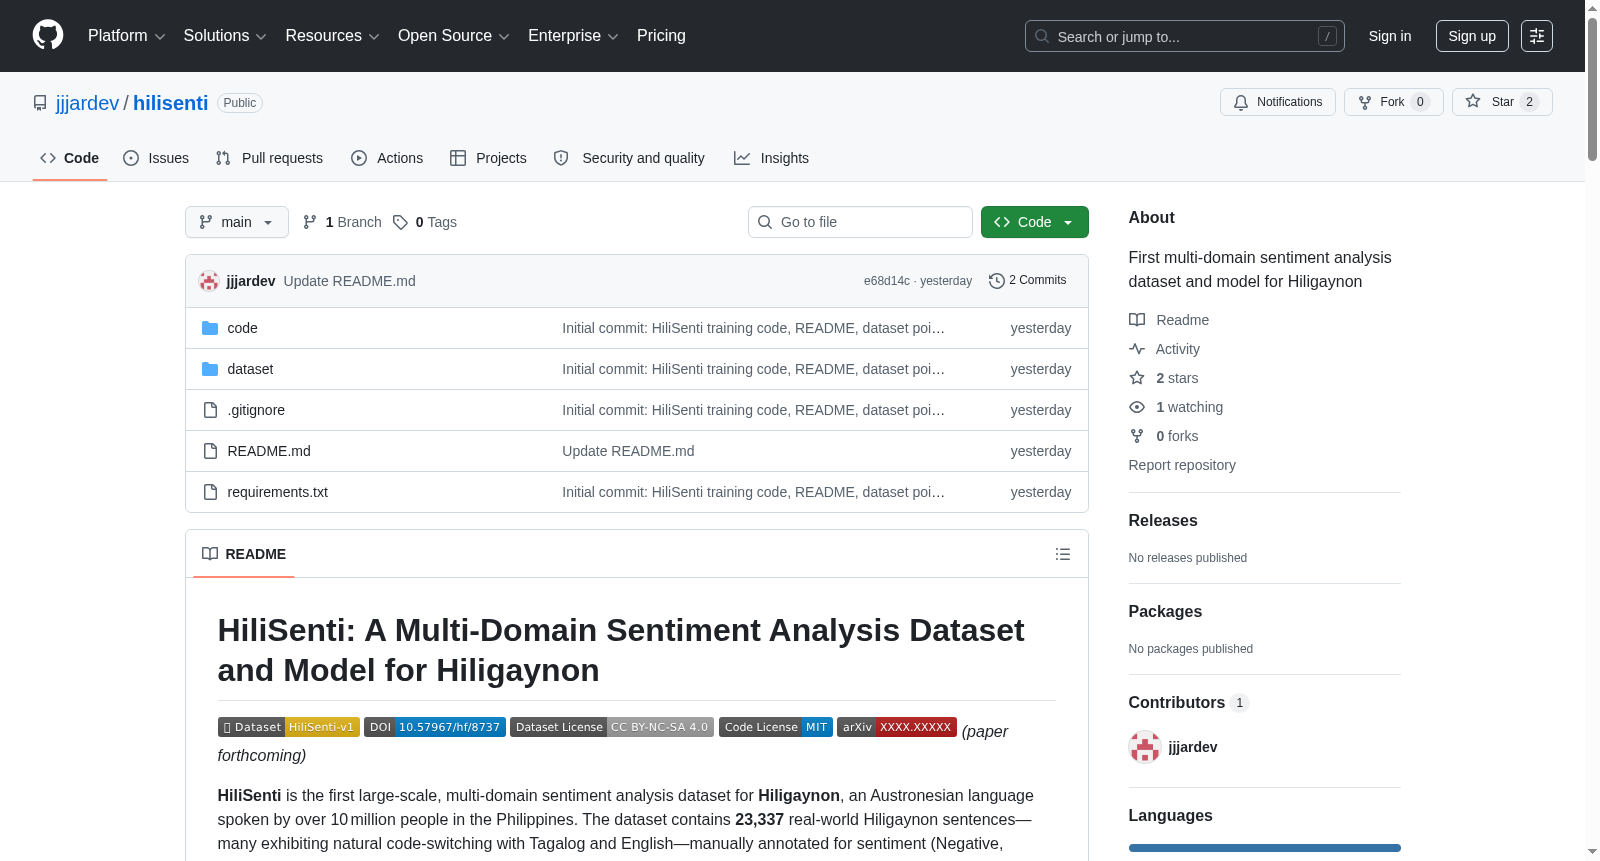Expand the Platform menu
This screenshot has width=1600, height=861.
tap(127, 36)
